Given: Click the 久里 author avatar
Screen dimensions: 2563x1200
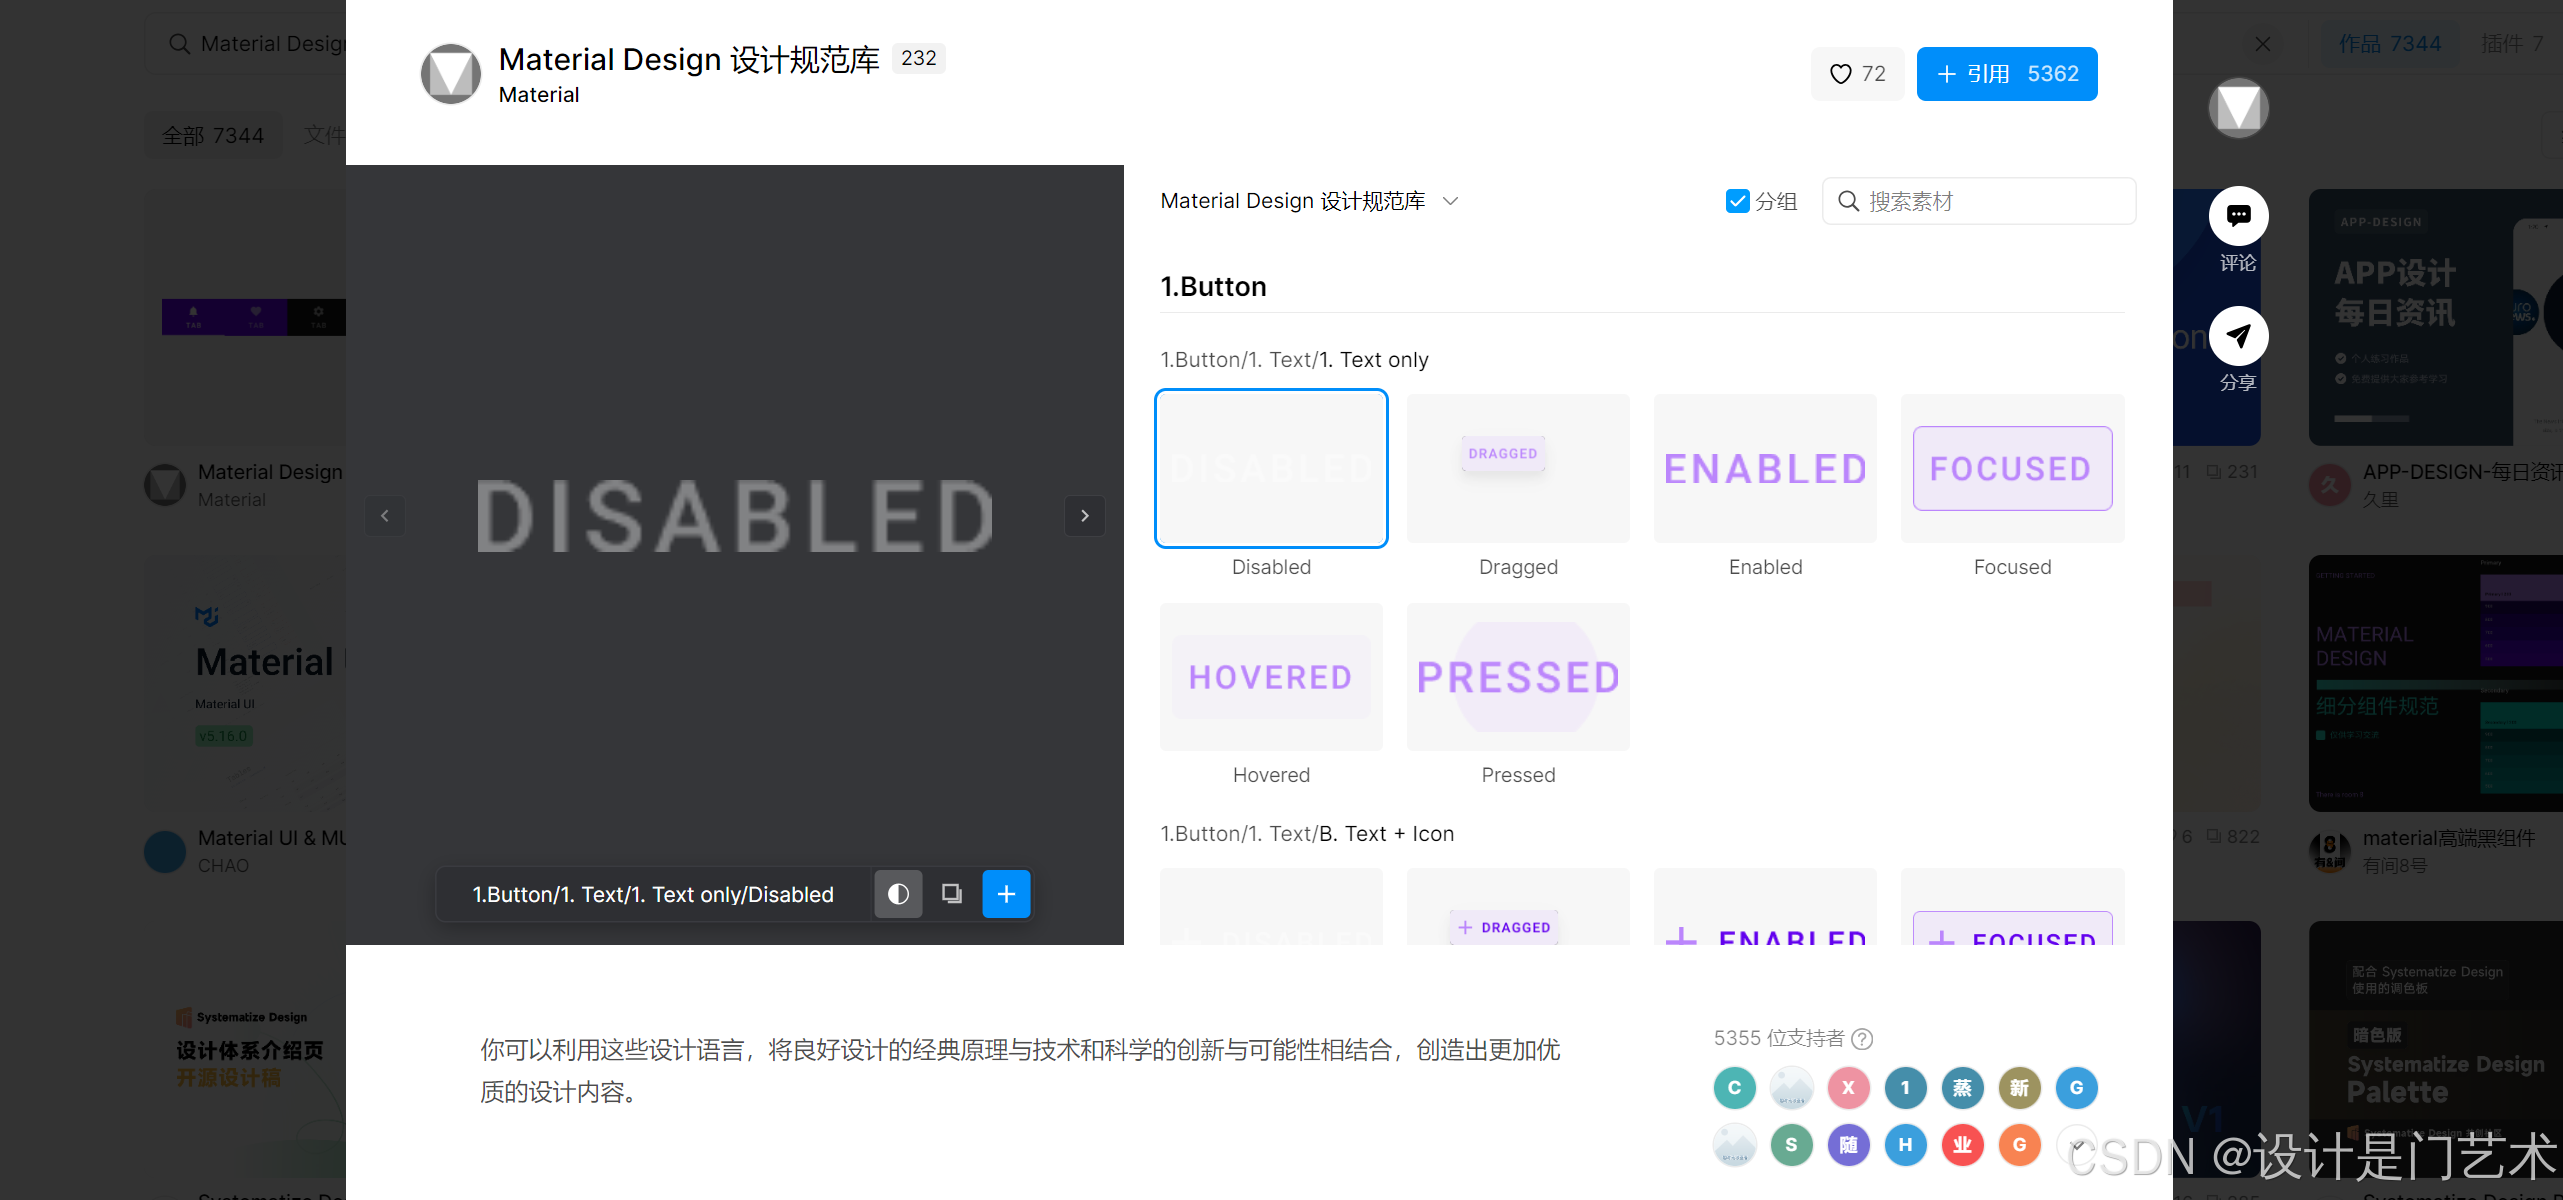Looking at the screenshot, I should coord(2330,485).
